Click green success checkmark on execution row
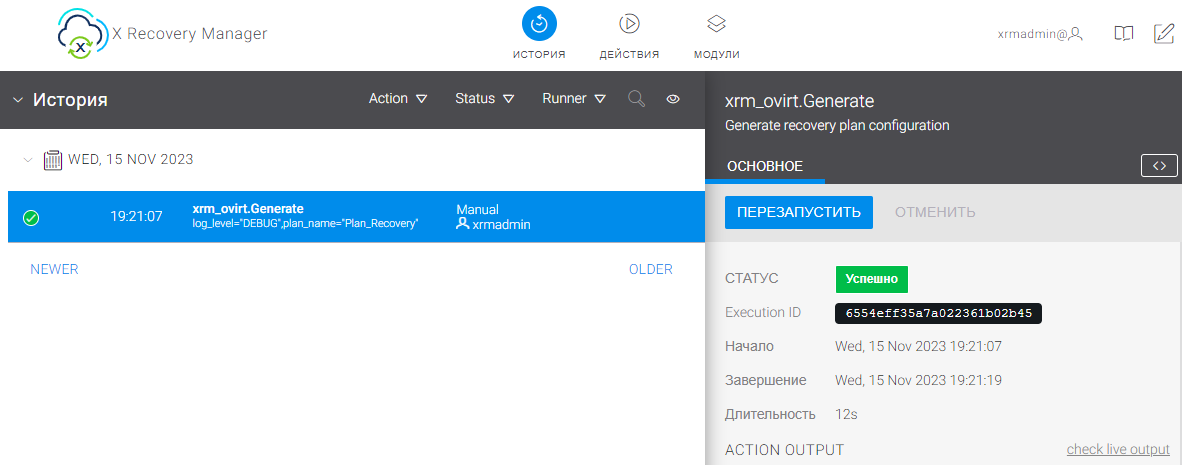The image size is (1182, 465). (31, 217)
